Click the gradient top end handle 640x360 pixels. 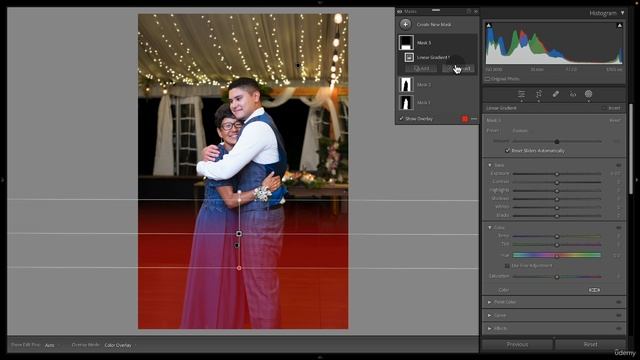[x=239, y=192]
